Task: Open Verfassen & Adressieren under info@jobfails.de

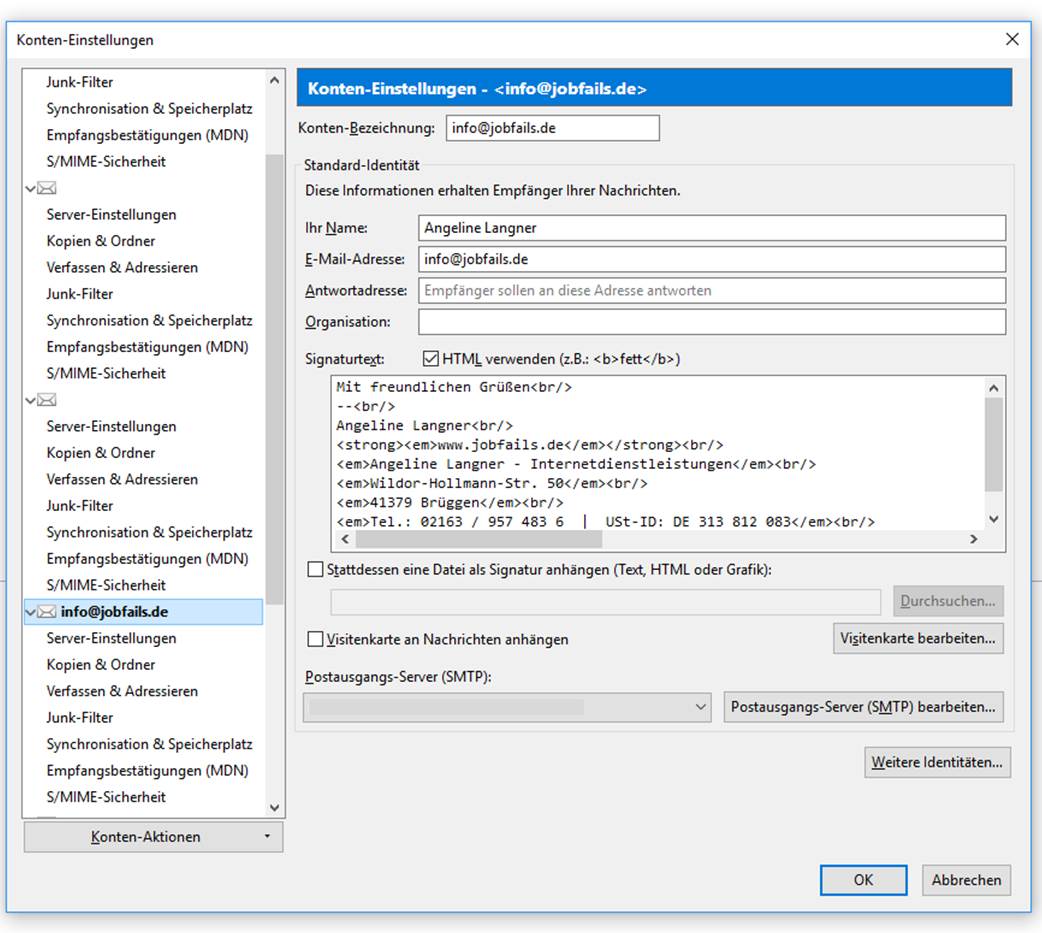Action: (122, 691)
